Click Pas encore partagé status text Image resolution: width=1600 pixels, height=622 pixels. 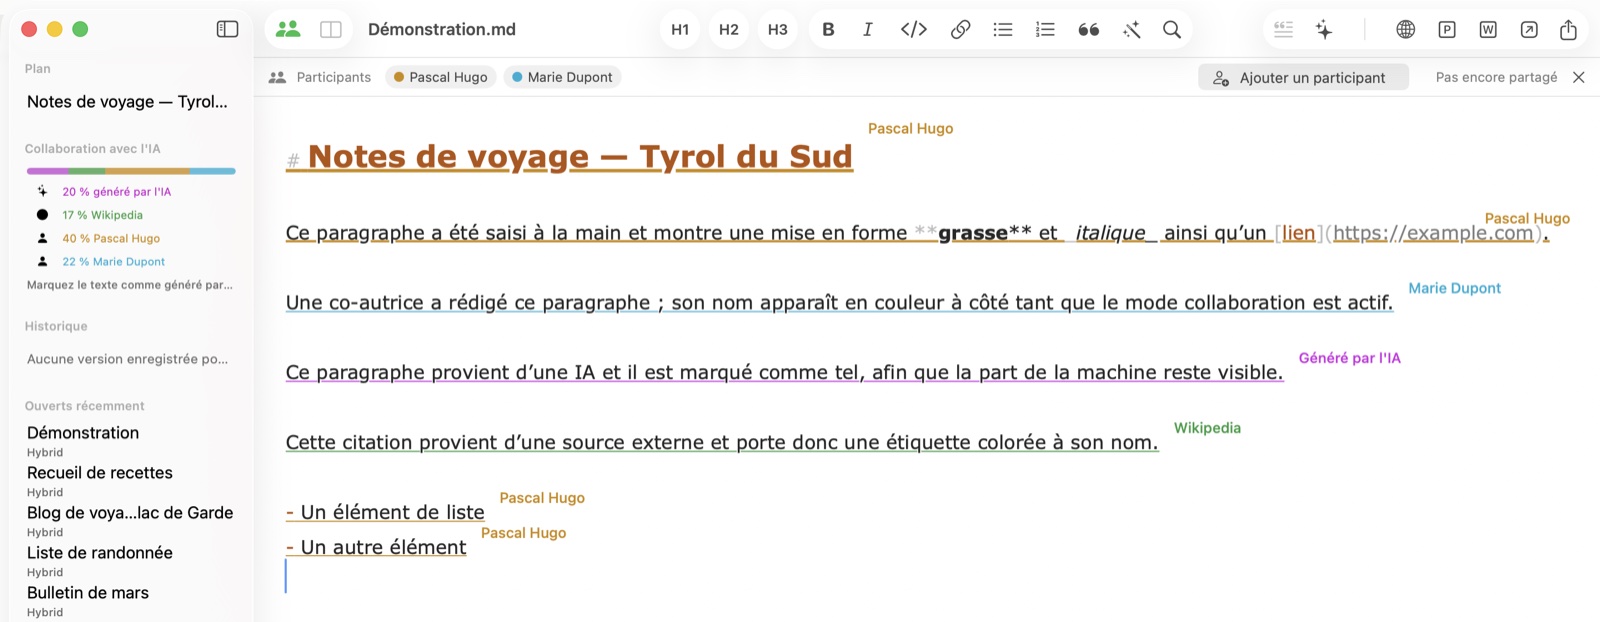tap(1496, 77)
